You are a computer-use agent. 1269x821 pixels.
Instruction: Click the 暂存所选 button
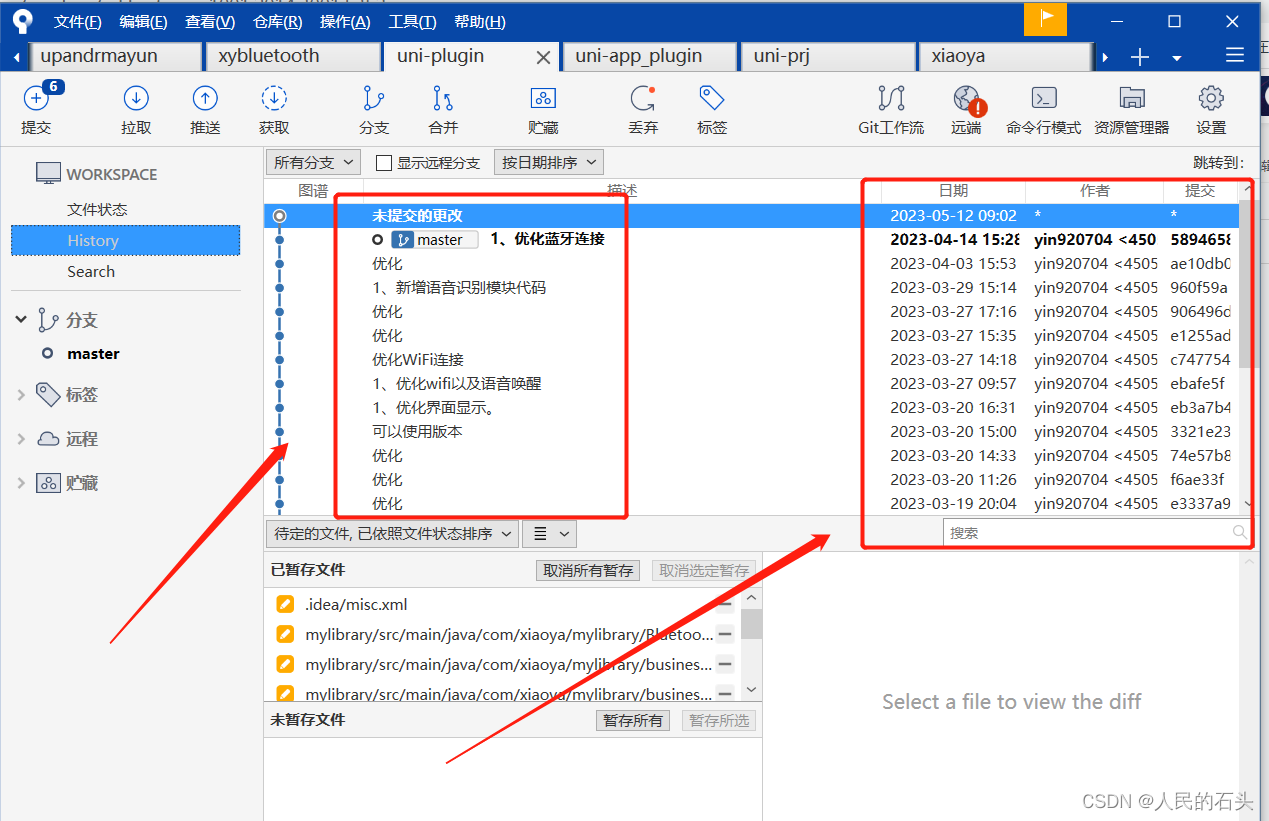coord(719,721)
